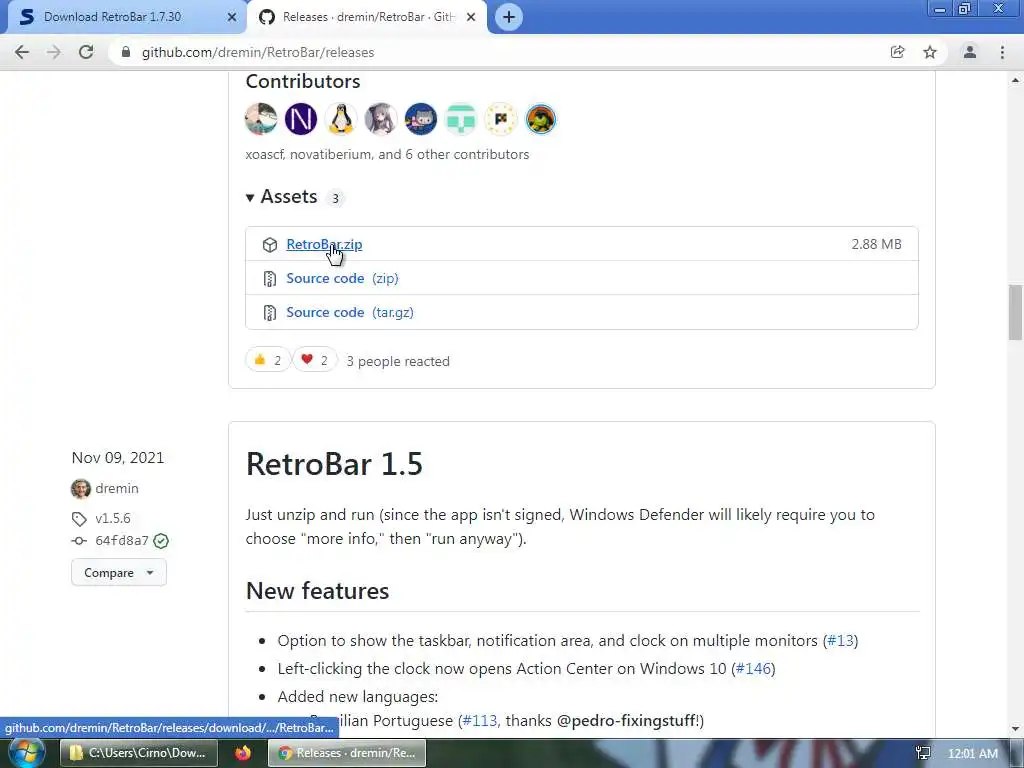Click the scrollbar down arrow
The width and height of the screenshot is (1024, 768).
point(1015,729)
